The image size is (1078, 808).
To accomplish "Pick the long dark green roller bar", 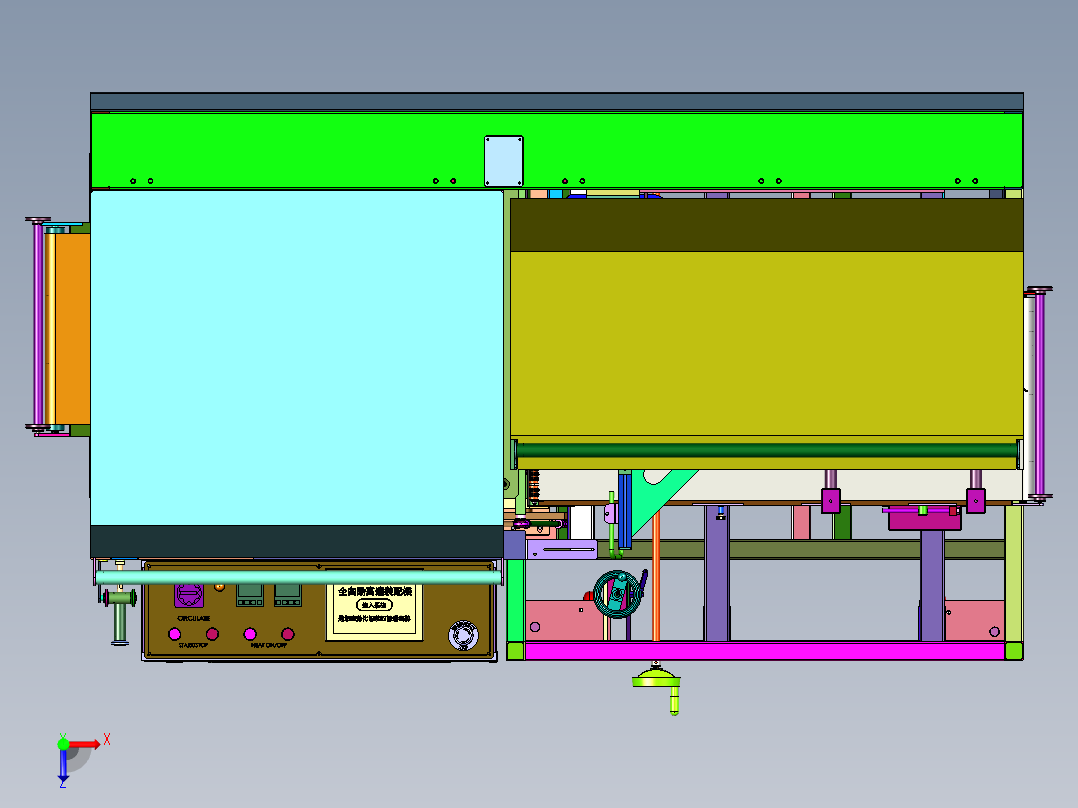I will (767, 450).
